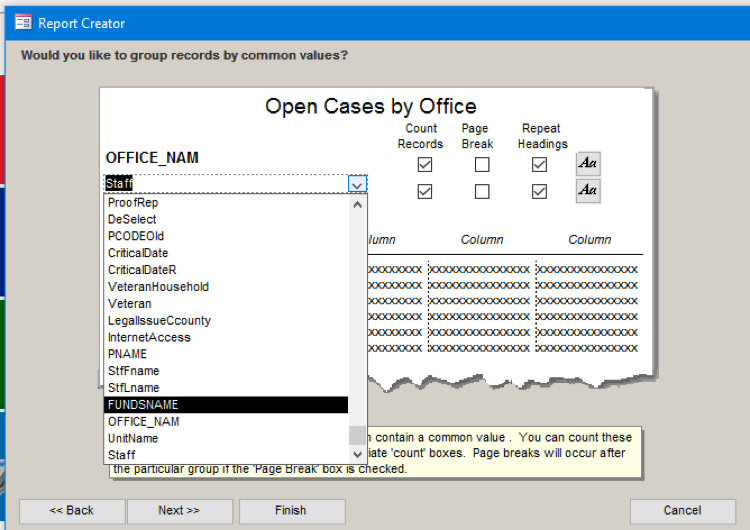Toggle Repeat Headings for the Staff group

(x=539, y=192)
